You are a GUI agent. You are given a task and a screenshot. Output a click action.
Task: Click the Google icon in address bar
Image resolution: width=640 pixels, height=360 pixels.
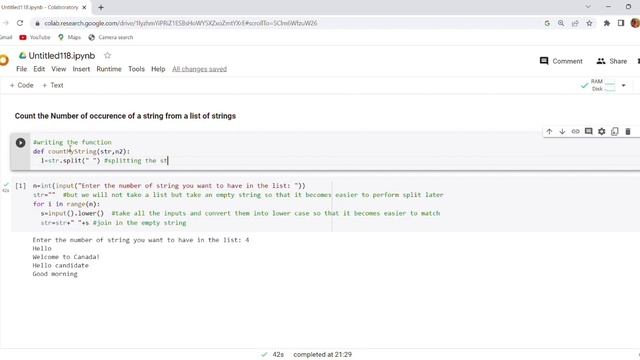547,23
